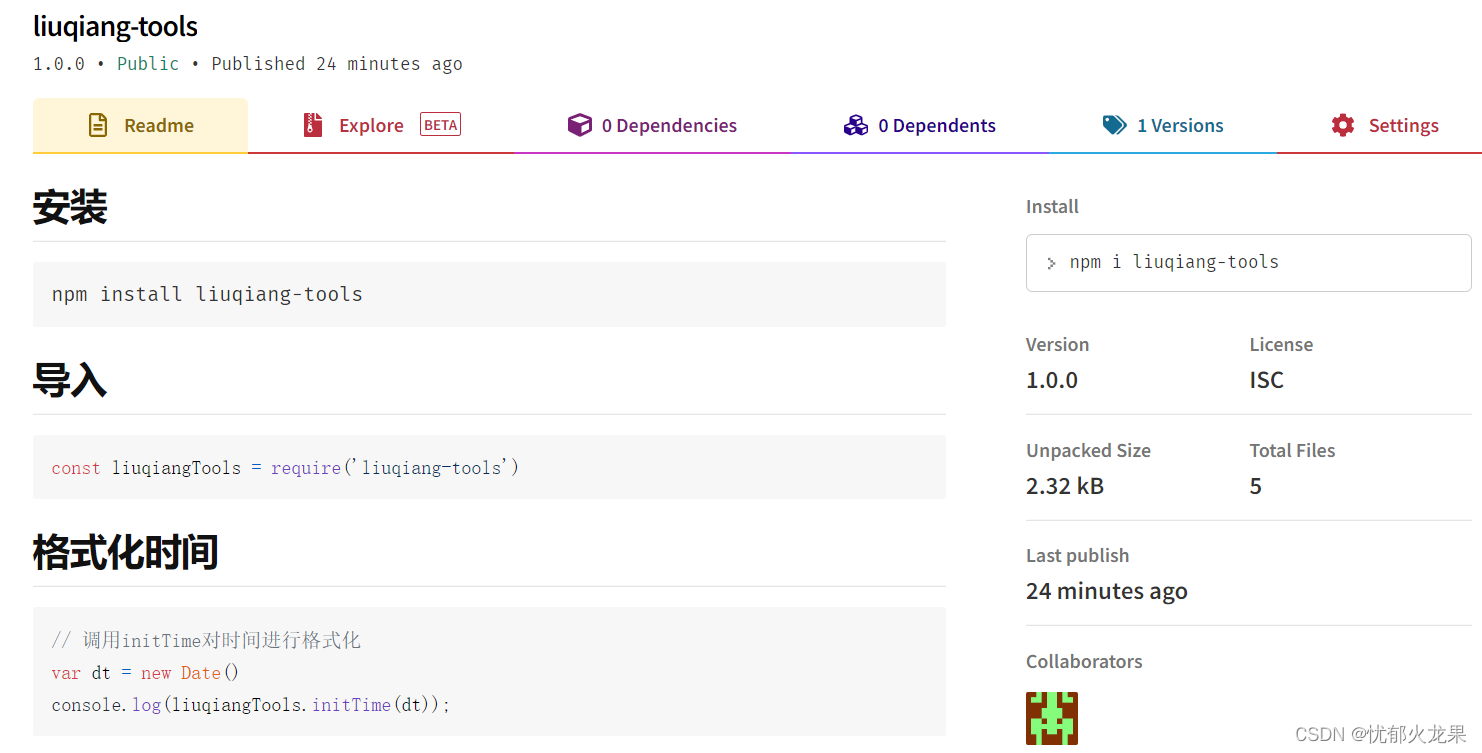
Task: Click the Dependents stacked cubes icon
Action: click(x=856, y=125)
